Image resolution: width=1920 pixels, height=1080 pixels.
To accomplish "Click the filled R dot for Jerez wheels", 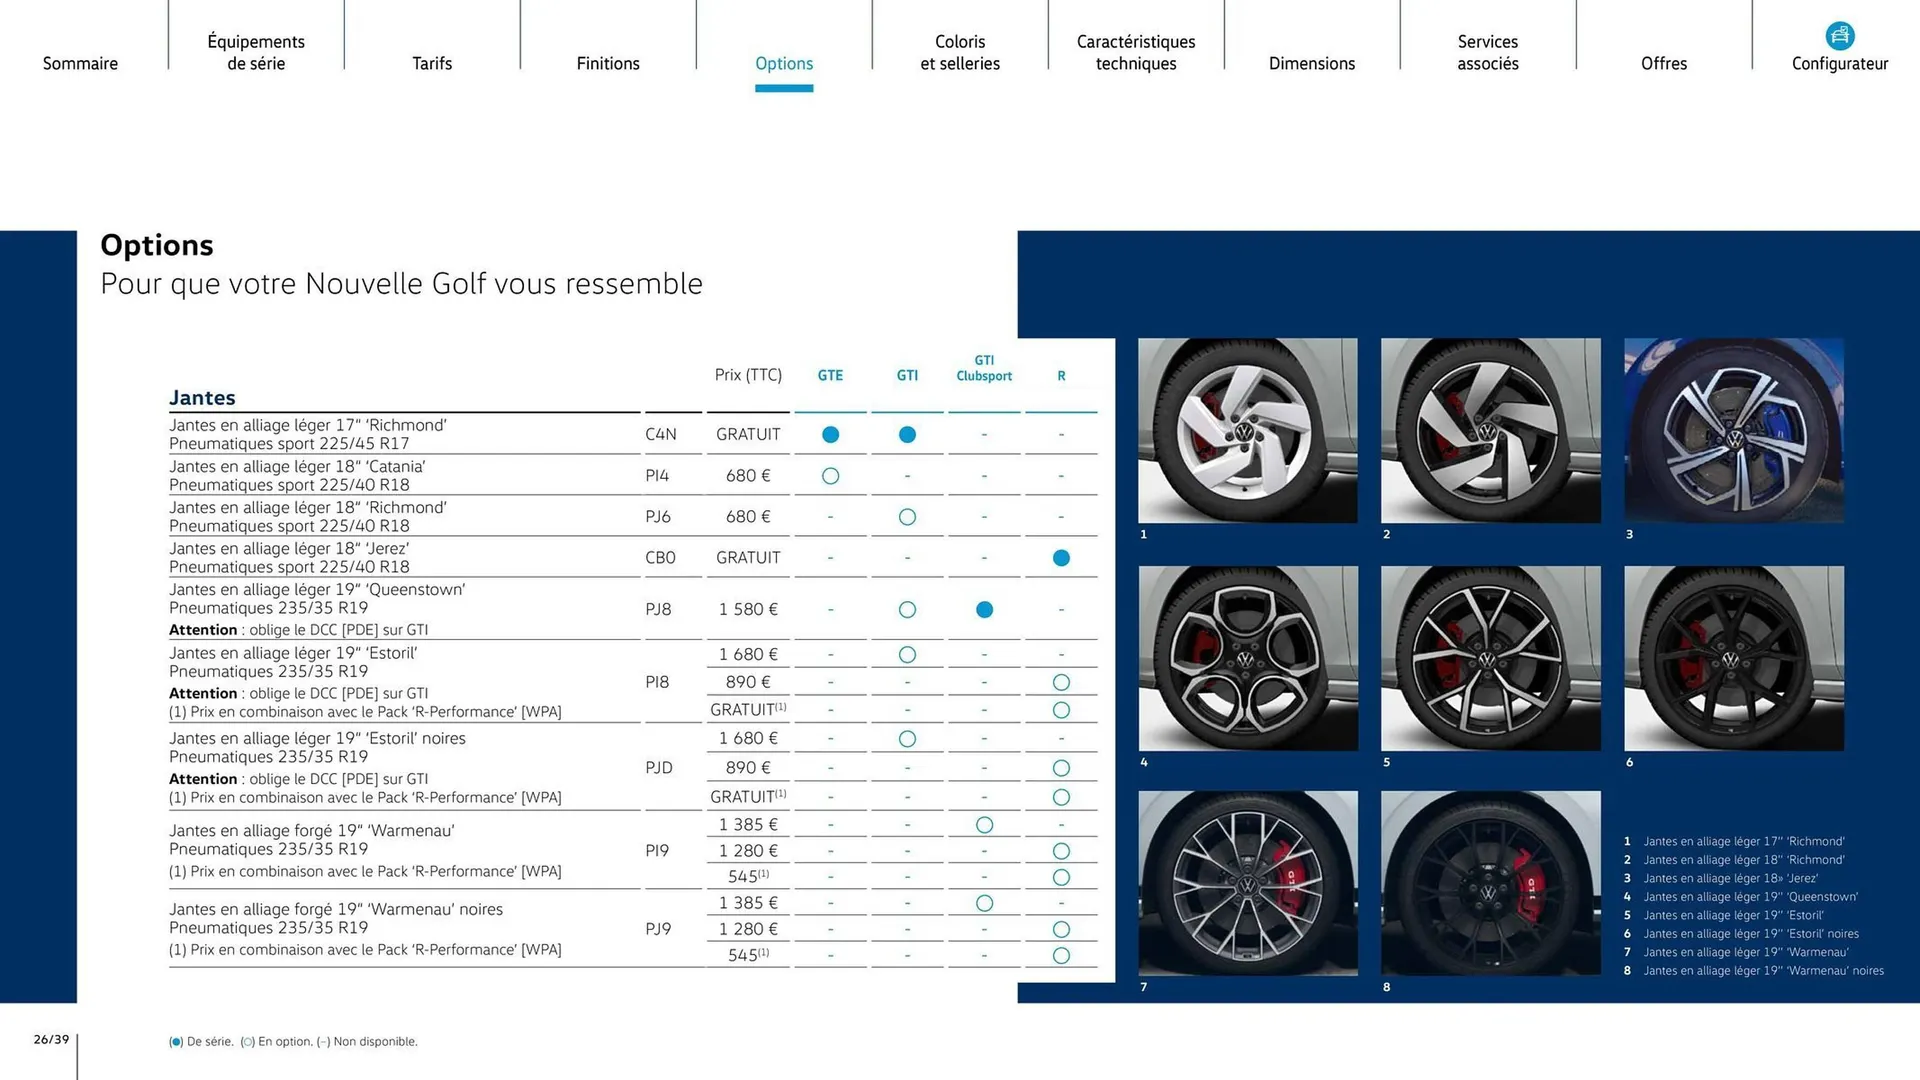I will click(1061, 558).
